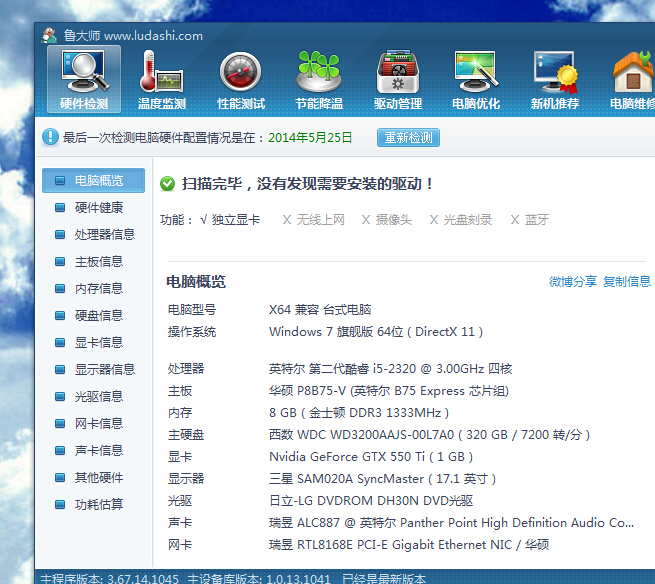Open the 驱动管理 driver management icon
The height and width of the screenshot is (584, 655).
pyautogui.click(x=398, y=79)
